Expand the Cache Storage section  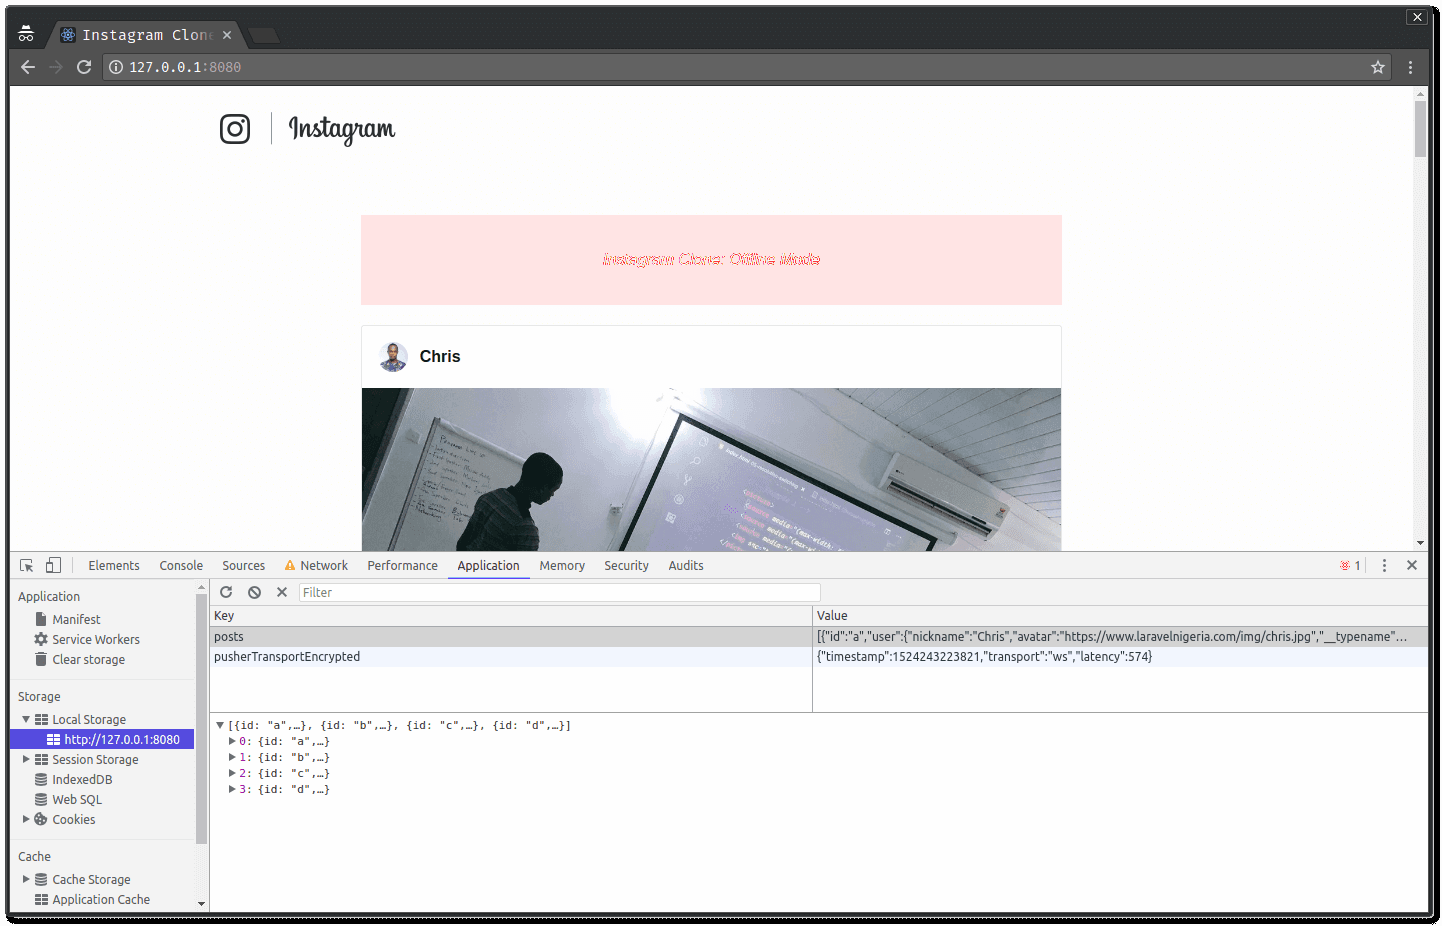26,879
